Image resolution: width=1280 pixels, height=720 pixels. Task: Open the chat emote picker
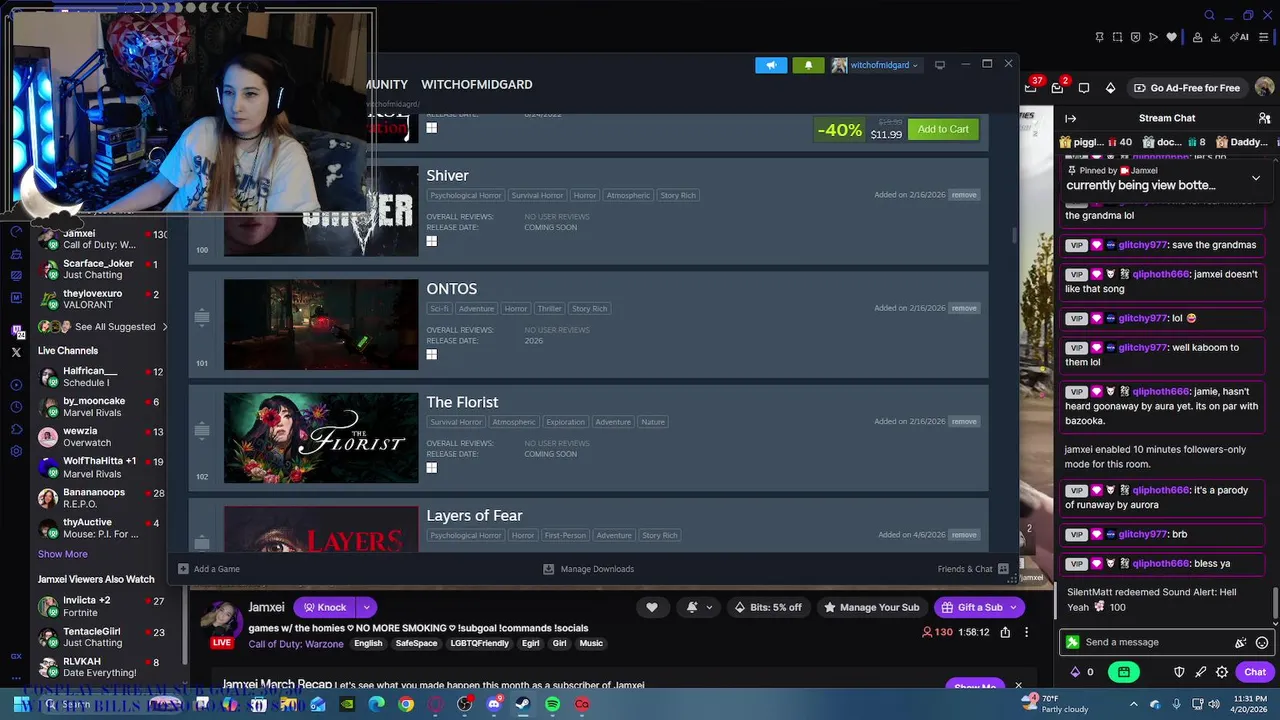[1262, 643]
